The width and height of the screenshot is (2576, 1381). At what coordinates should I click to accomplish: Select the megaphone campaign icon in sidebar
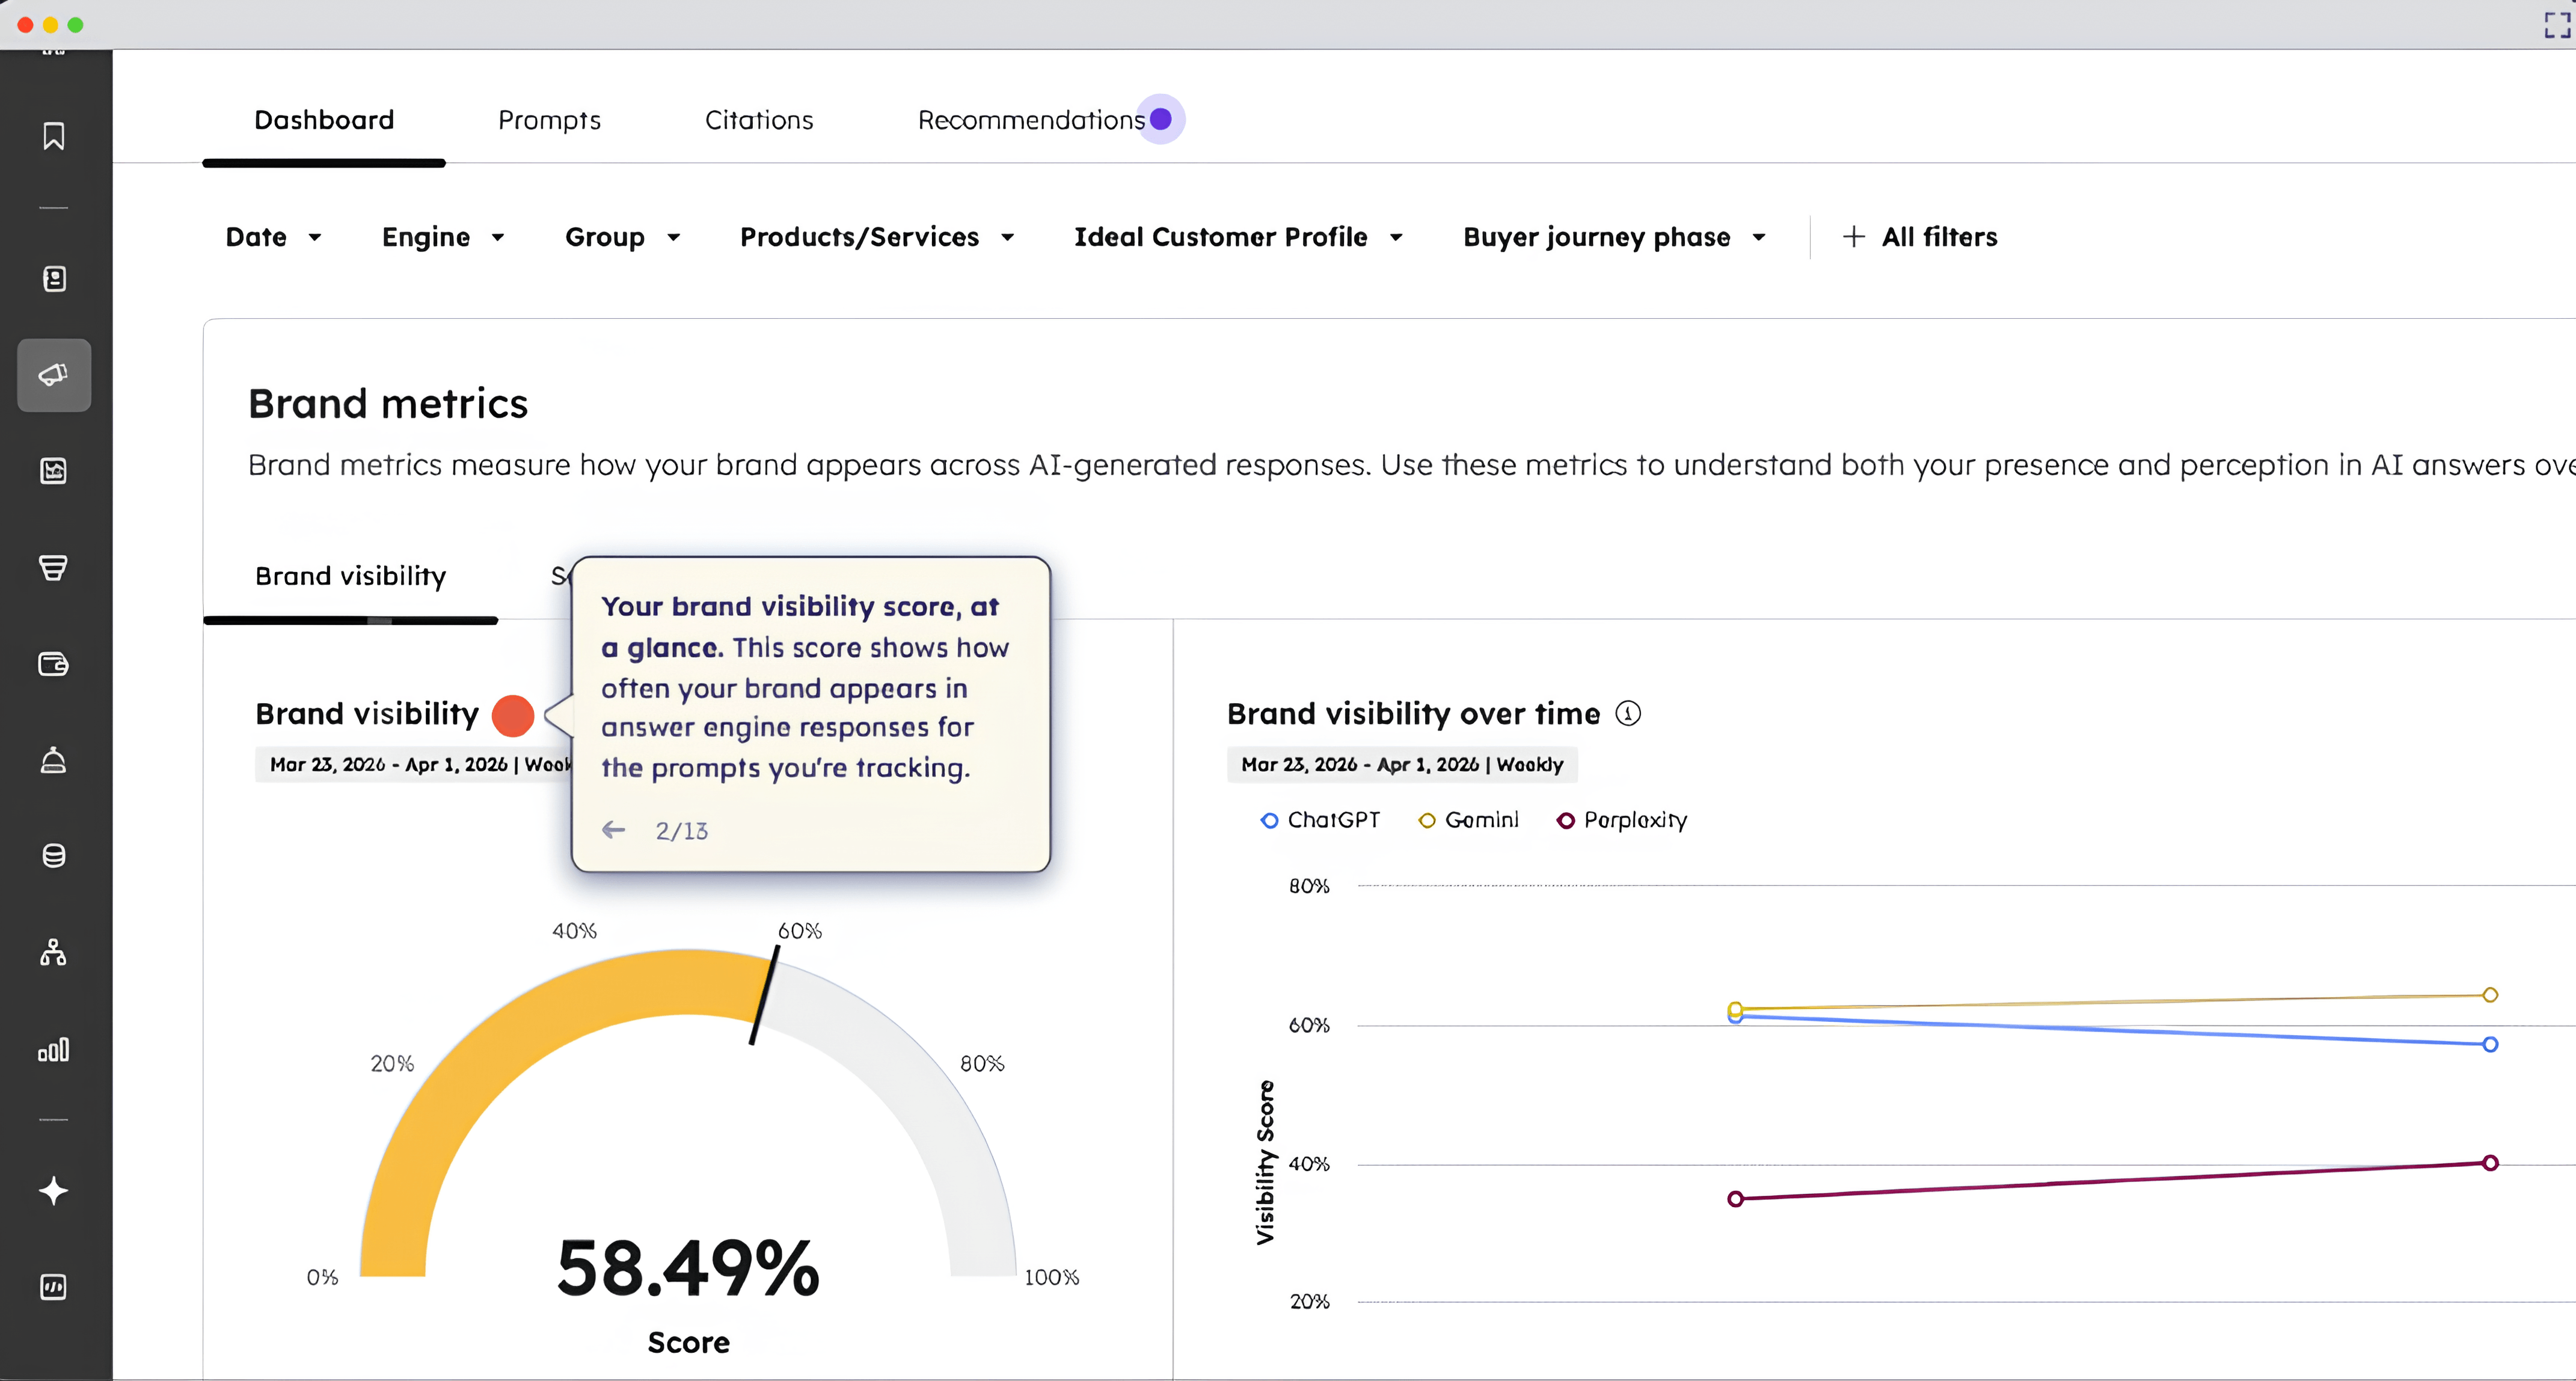(x=53, y=375)
